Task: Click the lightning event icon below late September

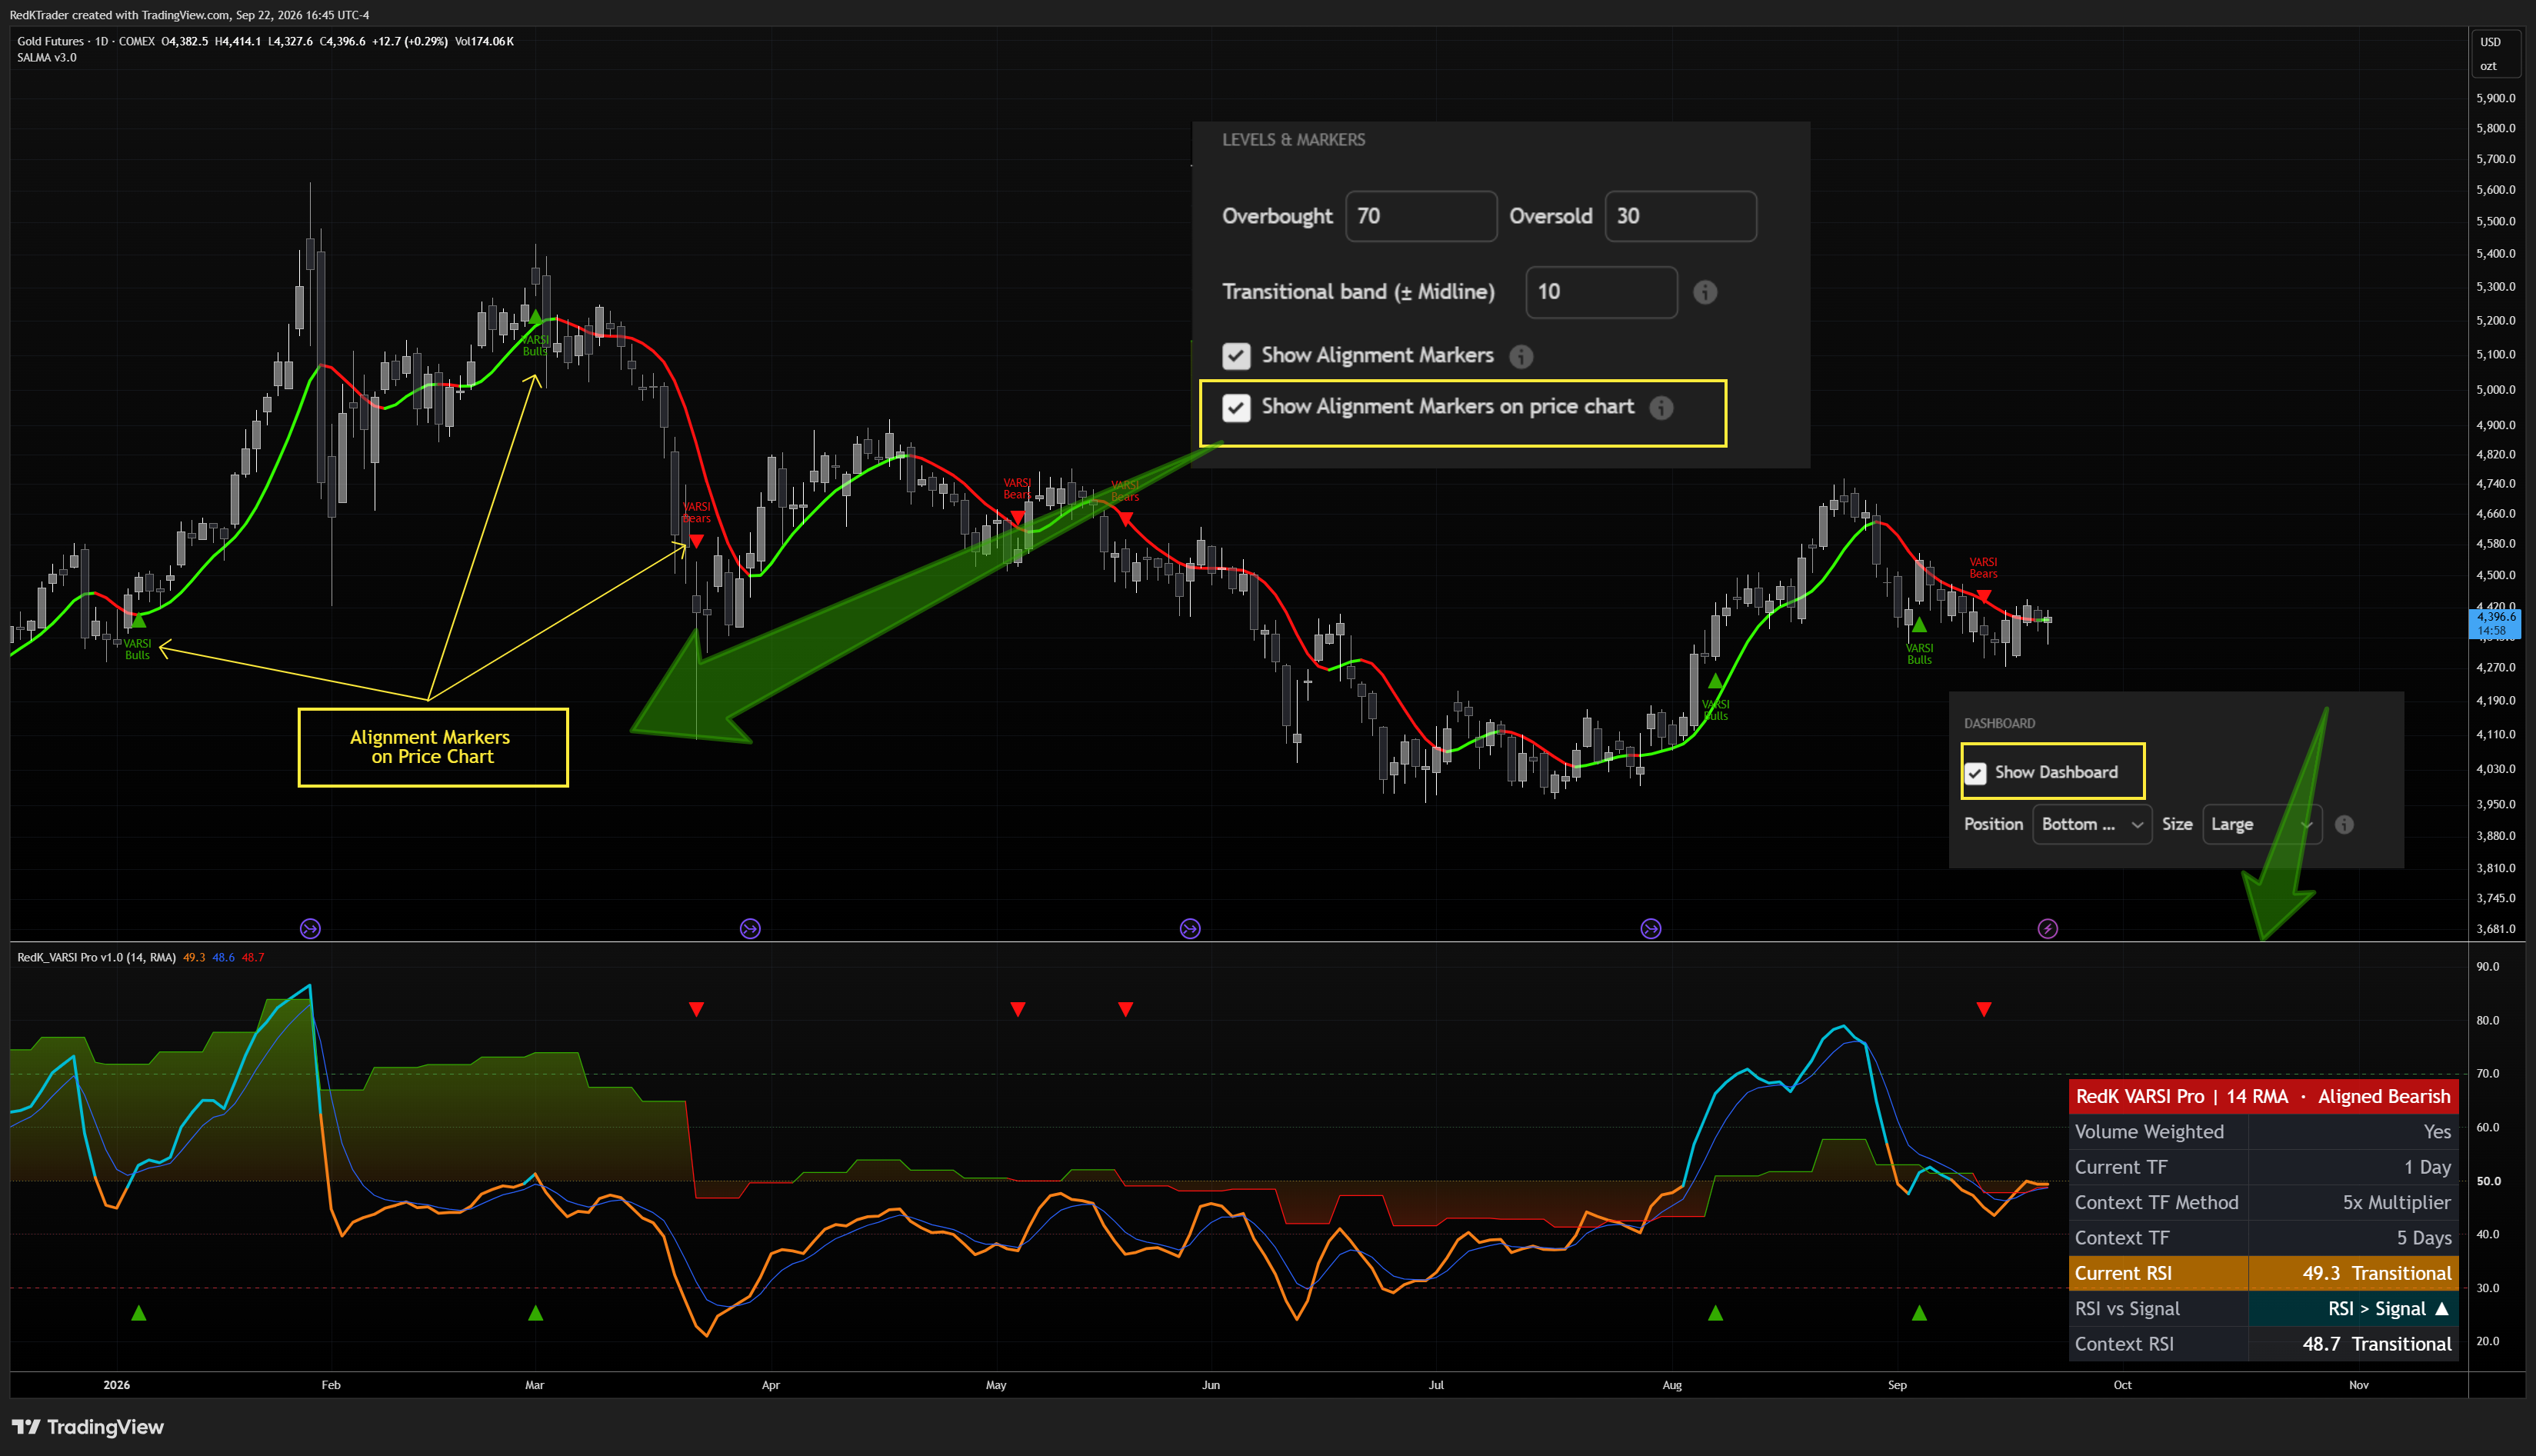Action: (x=2048, y=929)
